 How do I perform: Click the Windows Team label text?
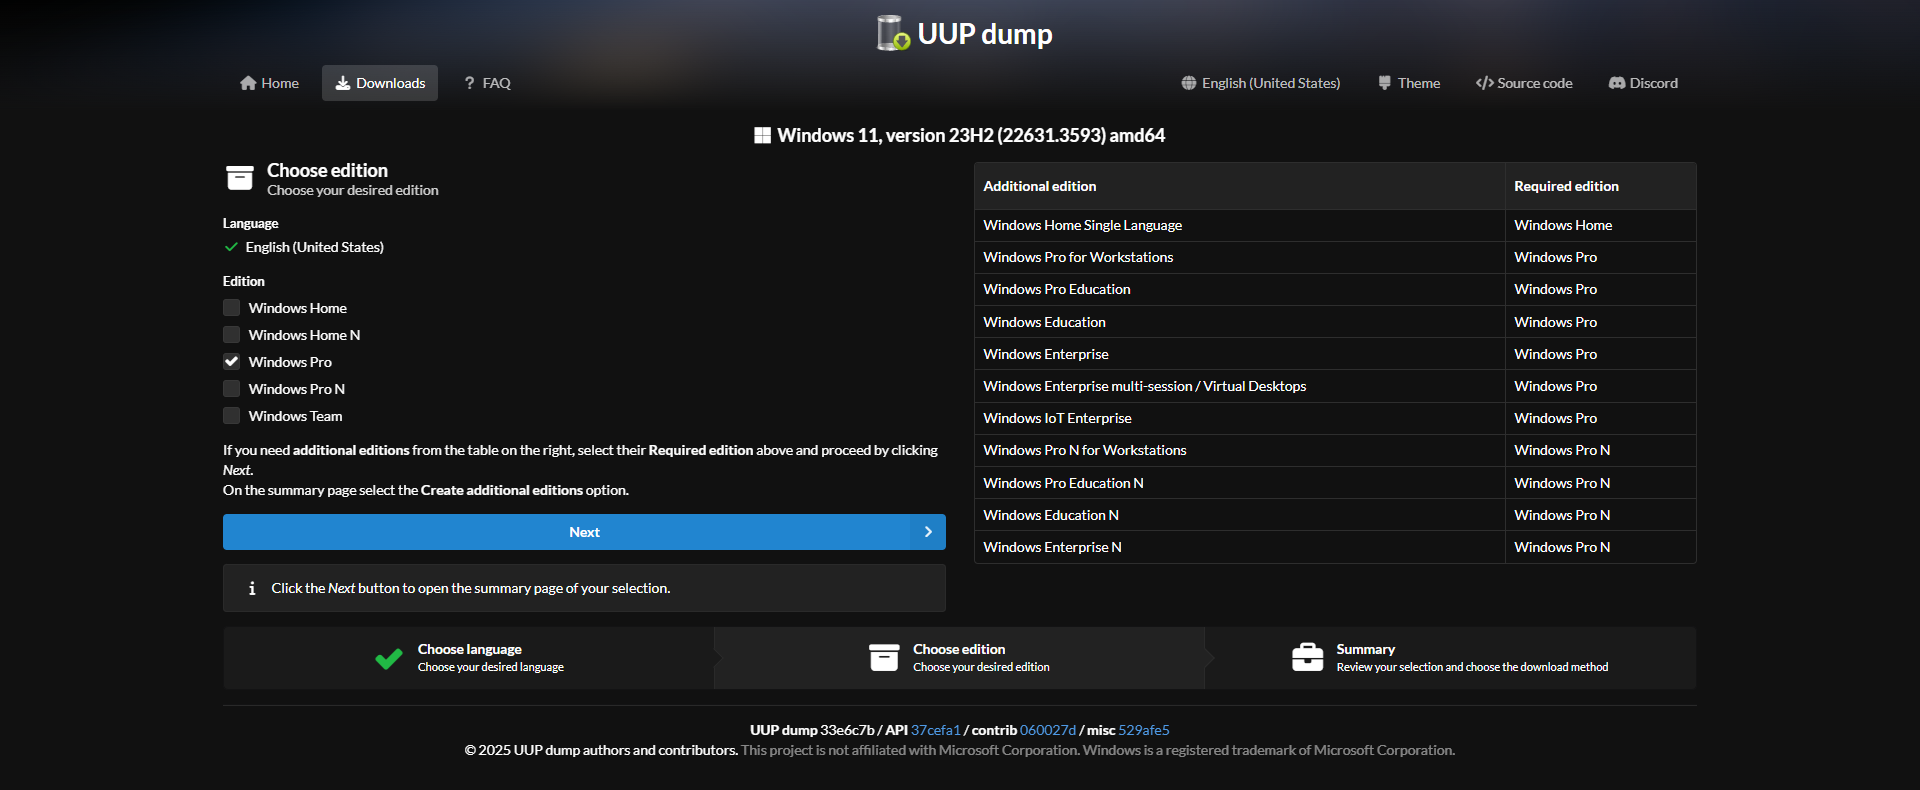click(x=296, y=416)
